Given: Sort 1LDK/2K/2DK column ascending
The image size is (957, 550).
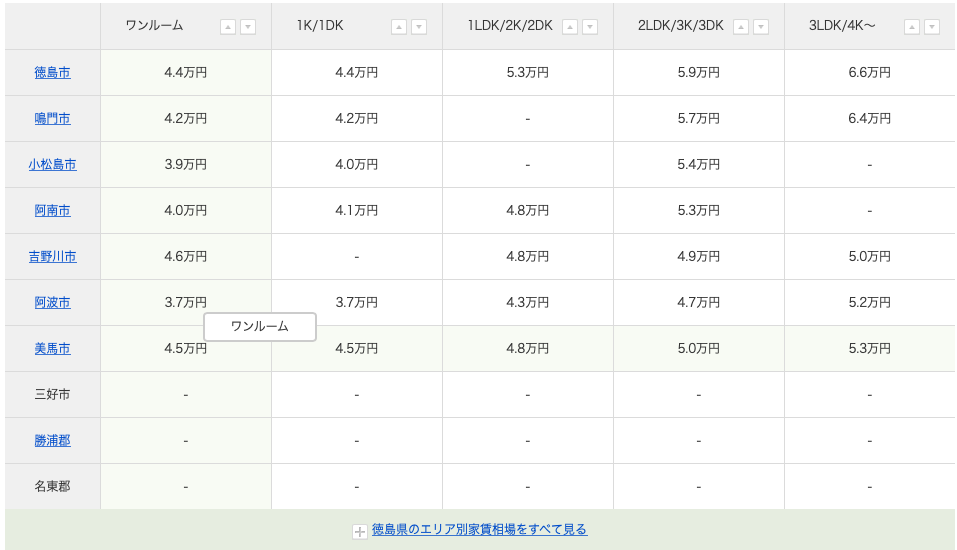Looking at the screenshot, I should tap(569, 27).
